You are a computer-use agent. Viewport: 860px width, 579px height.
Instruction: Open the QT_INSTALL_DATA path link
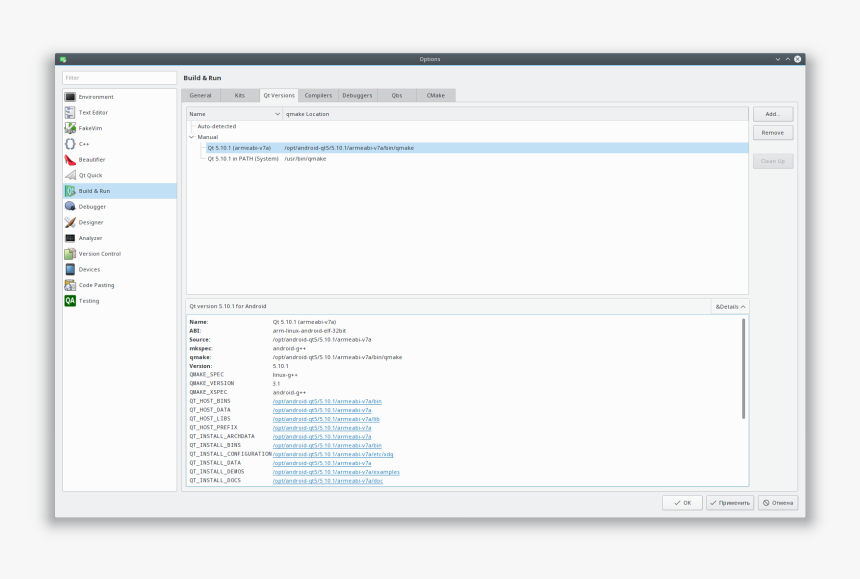[x=322, y=463]
